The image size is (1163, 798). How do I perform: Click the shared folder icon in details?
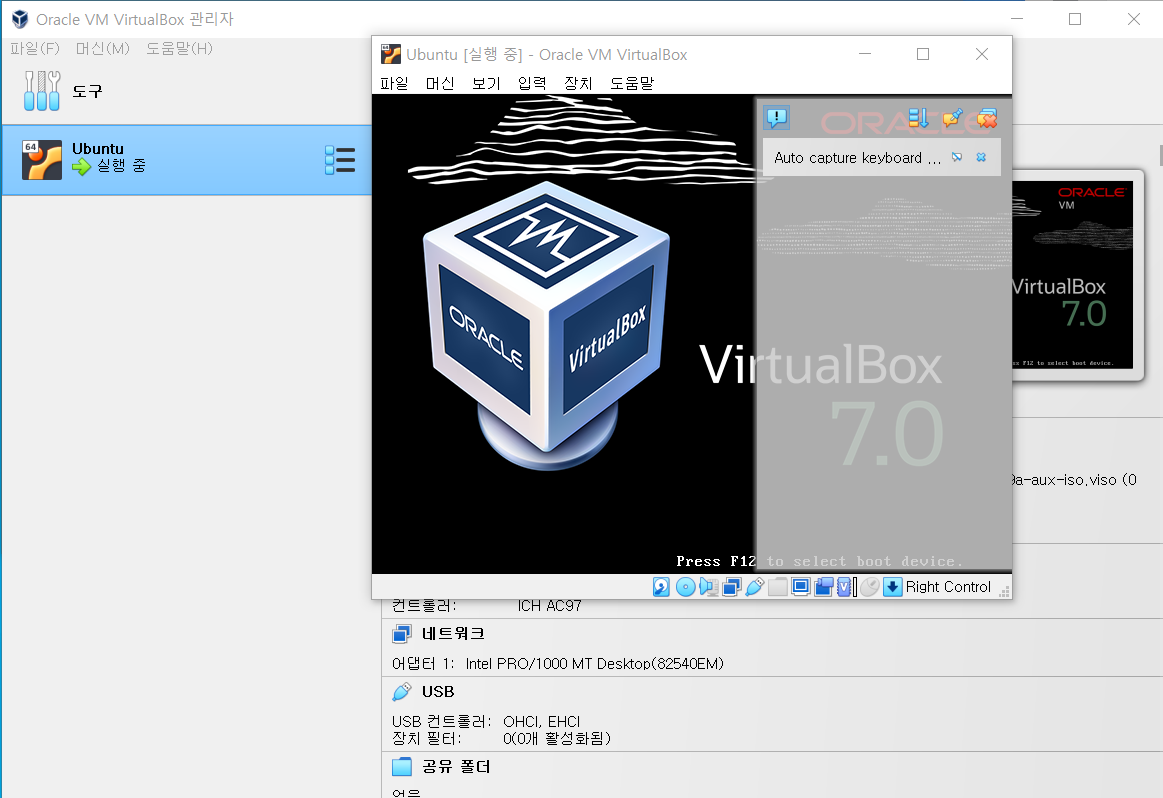[401, 766]
